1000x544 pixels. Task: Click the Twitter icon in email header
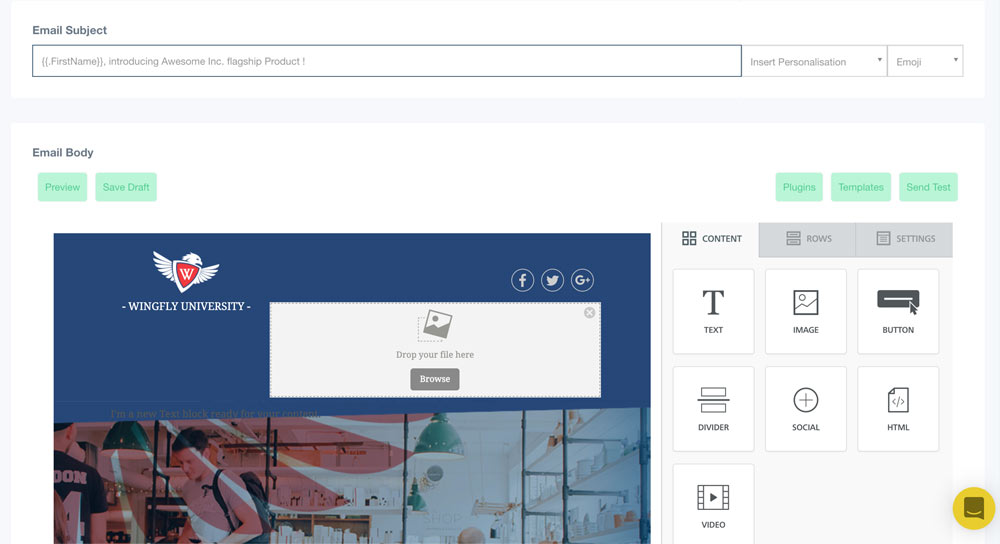[x=552, y=280]
